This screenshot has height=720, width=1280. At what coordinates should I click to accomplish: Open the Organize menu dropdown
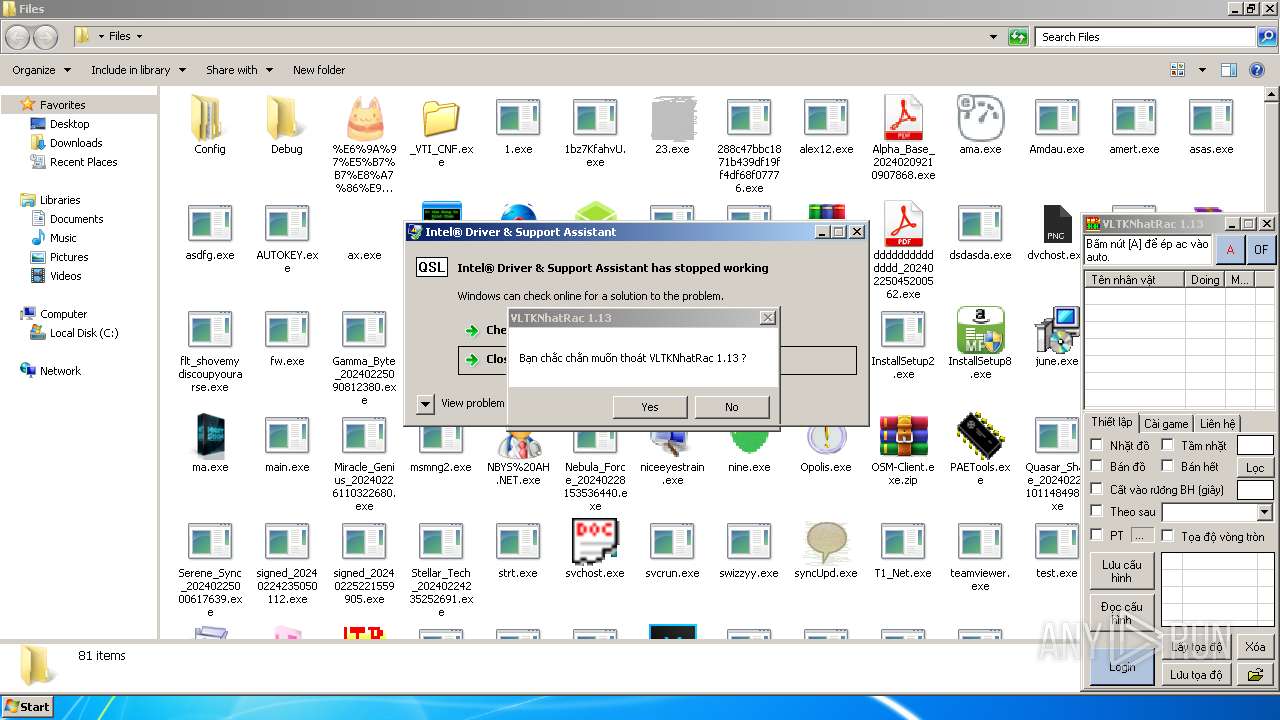[42, 70]
